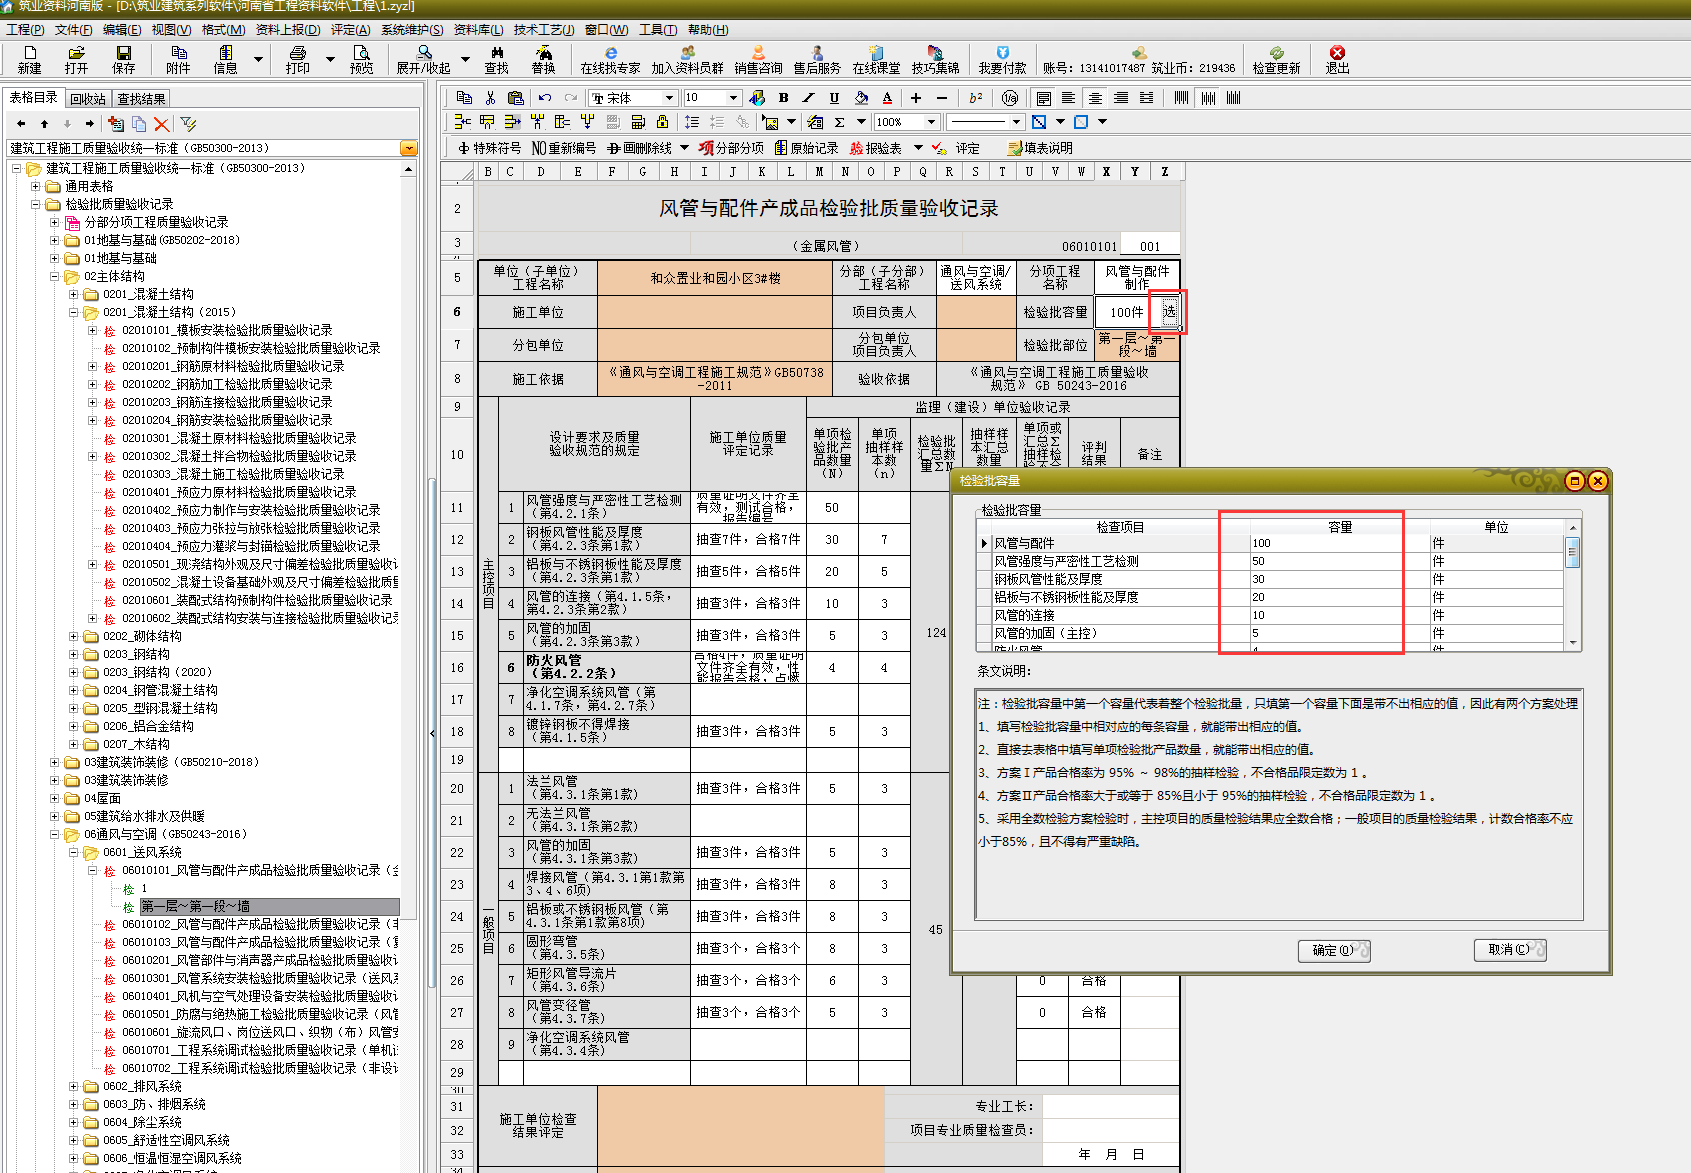Click the 填表说明 button

point(1040,148)
